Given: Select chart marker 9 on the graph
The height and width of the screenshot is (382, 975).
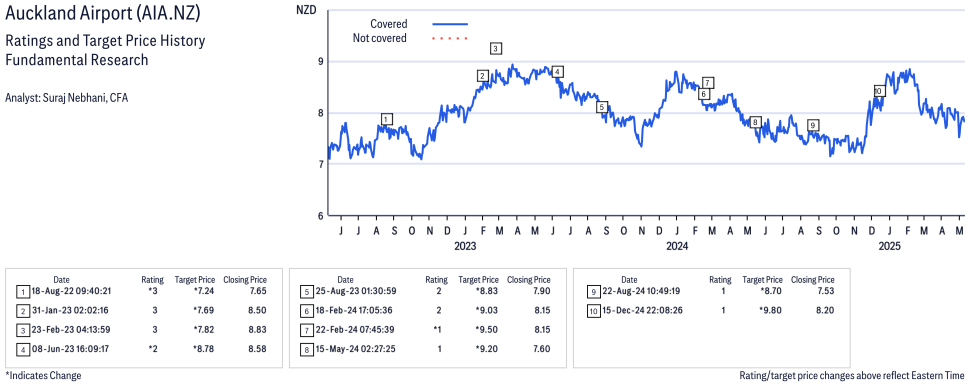Looking at the screenshot, I should 813,125.
